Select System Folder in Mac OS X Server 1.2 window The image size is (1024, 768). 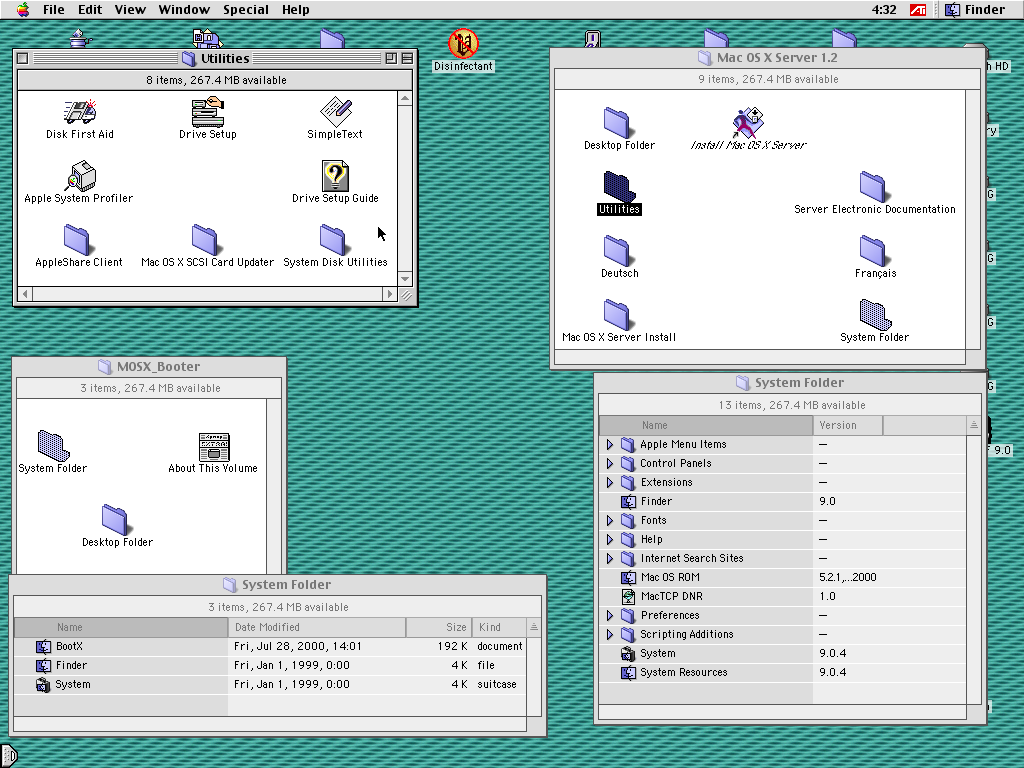[875, 315]
